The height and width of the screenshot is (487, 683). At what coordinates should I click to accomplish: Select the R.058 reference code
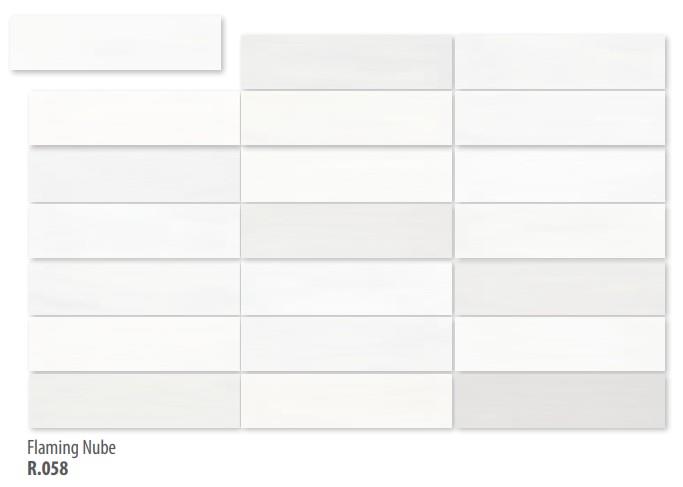[x=47, y=468]
